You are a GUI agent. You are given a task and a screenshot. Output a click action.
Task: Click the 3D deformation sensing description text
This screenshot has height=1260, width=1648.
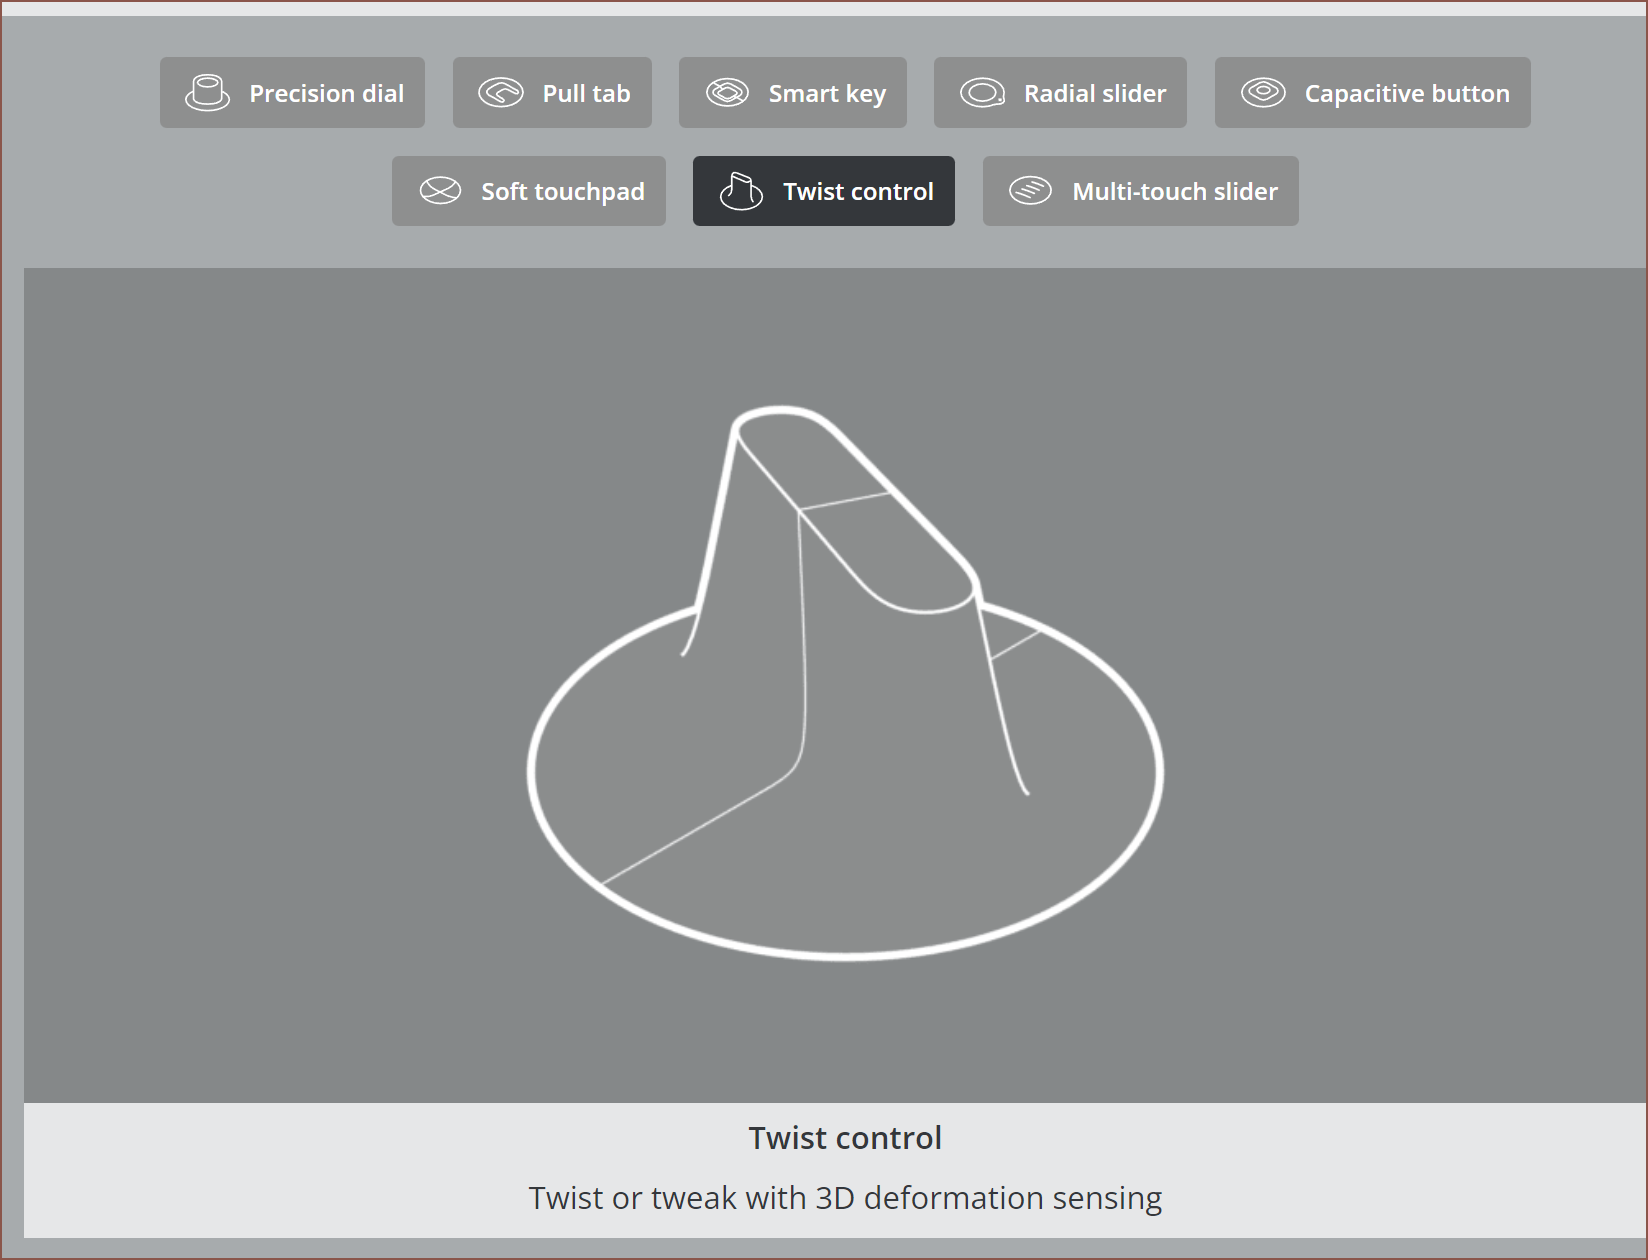tap(845, 1198)
